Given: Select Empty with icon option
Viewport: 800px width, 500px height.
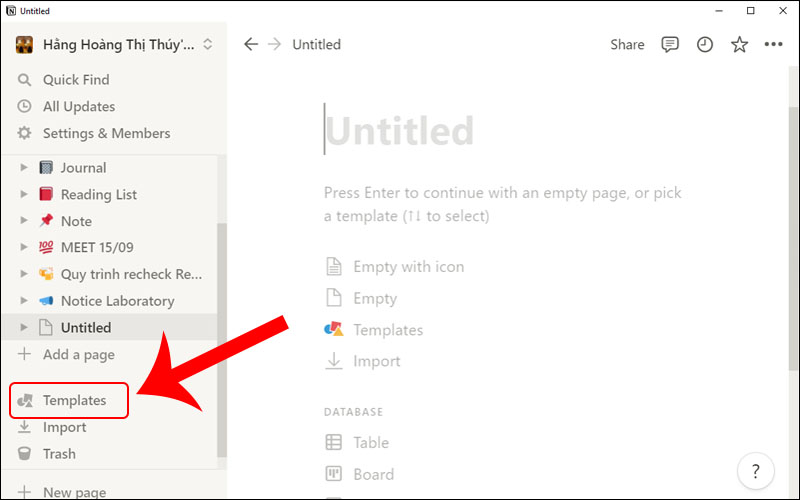Looking at the screenshot, I should click(408, 267).
